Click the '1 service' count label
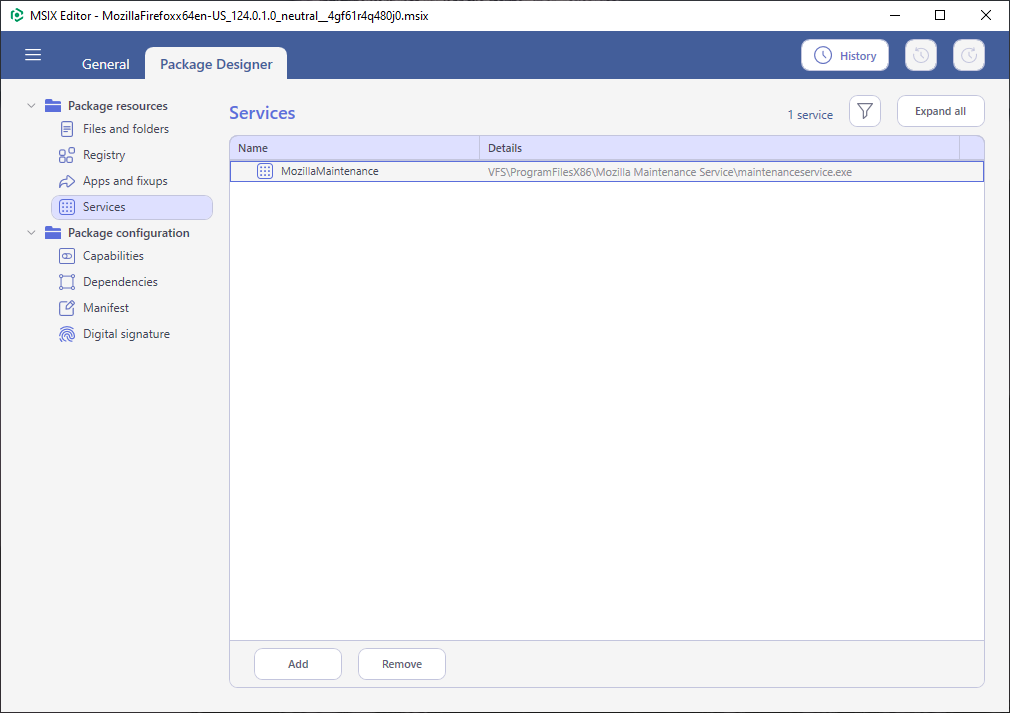The height and width of the screenshot is (713, 1010). coord(810,115)
